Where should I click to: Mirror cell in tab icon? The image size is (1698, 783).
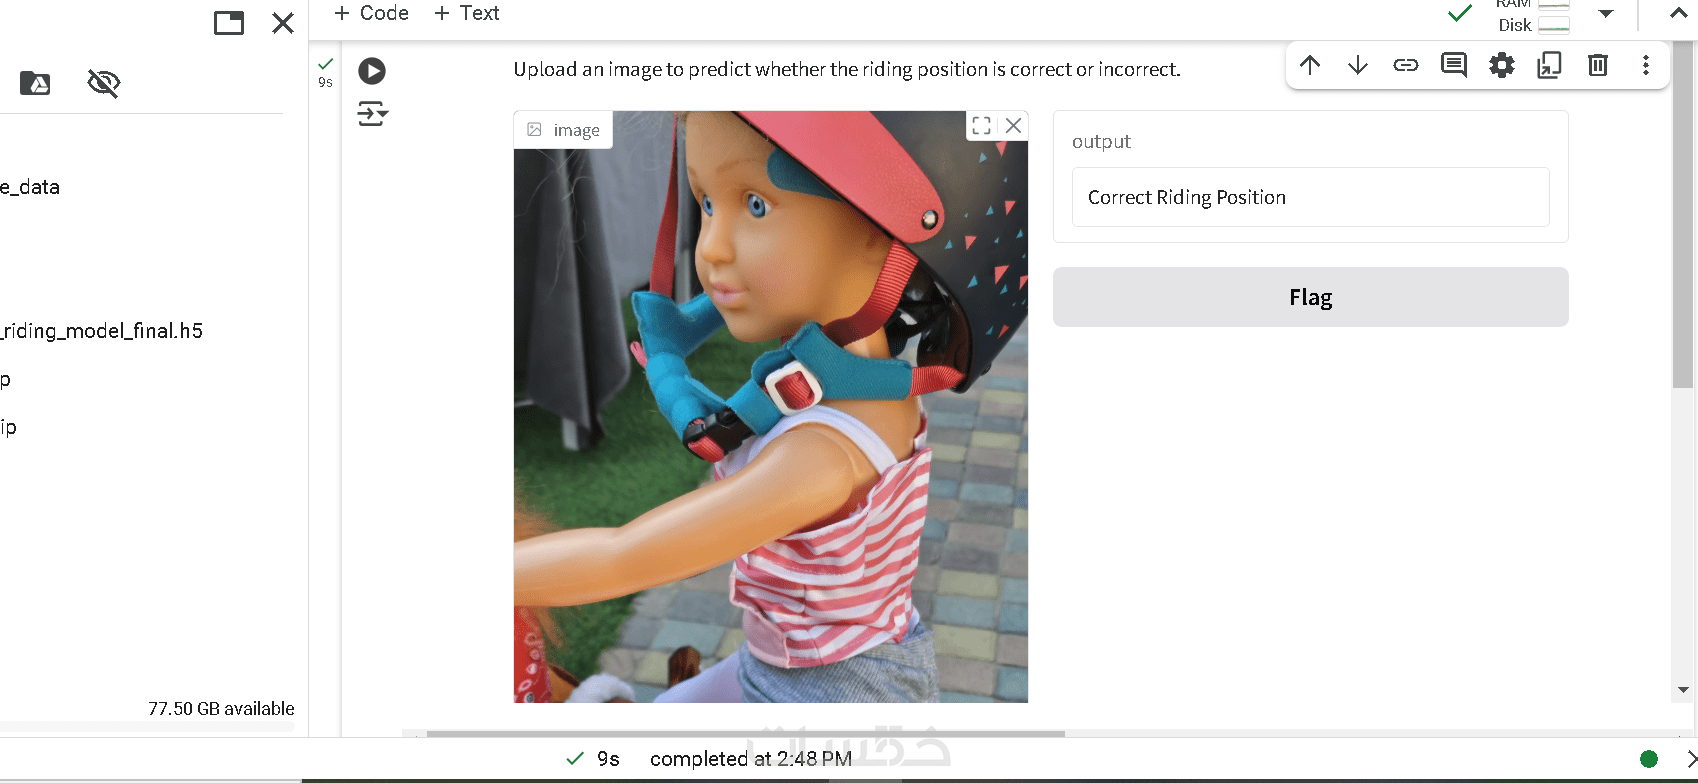(x=1550, y=65)
